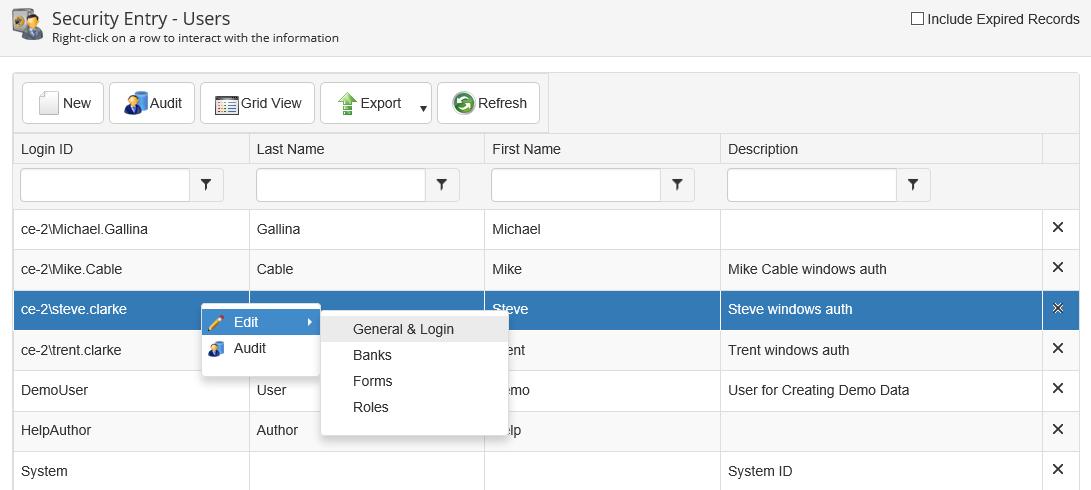Click the Description column header

pos(762,149)
